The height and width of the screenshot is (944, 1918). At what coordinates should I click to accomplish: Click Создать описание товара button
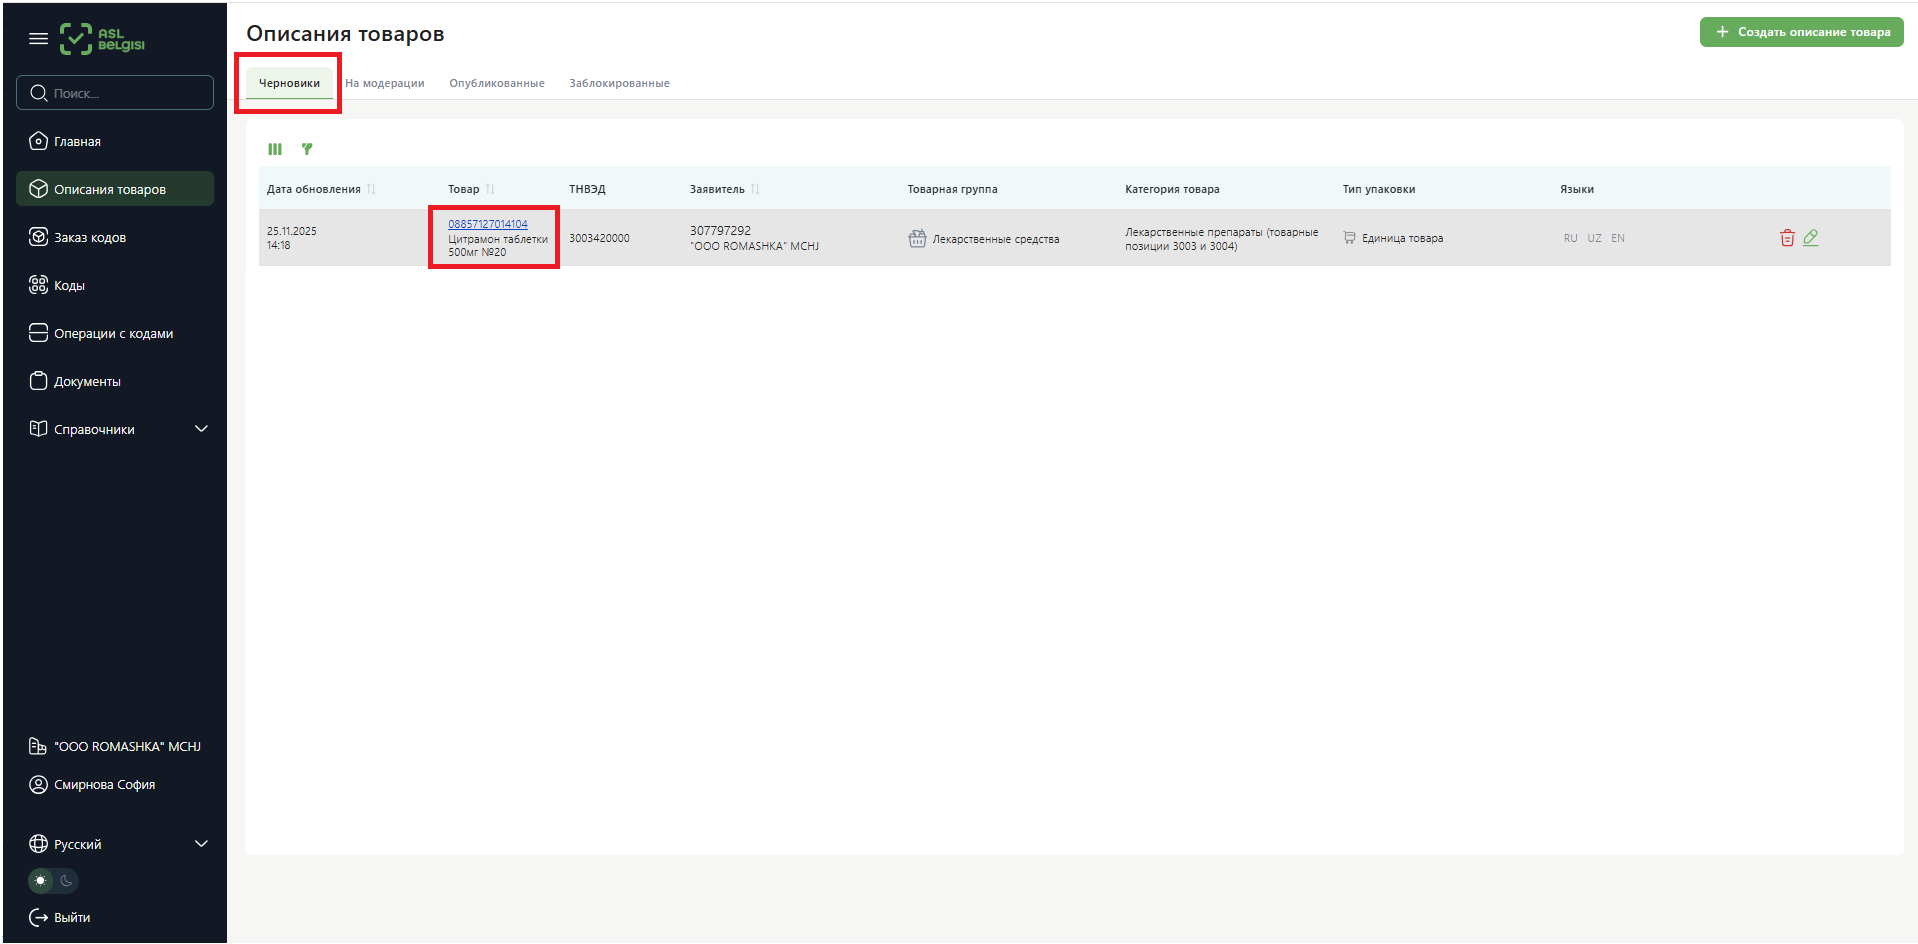click(x=1801, y=32)
